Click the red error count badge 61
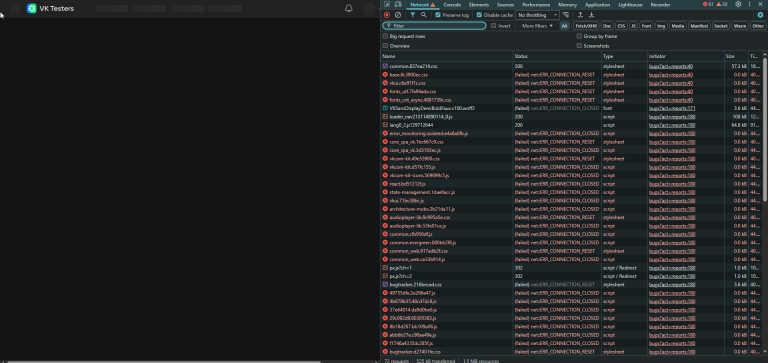This screenshot has width=768, height=363. [x=708, y=4]
